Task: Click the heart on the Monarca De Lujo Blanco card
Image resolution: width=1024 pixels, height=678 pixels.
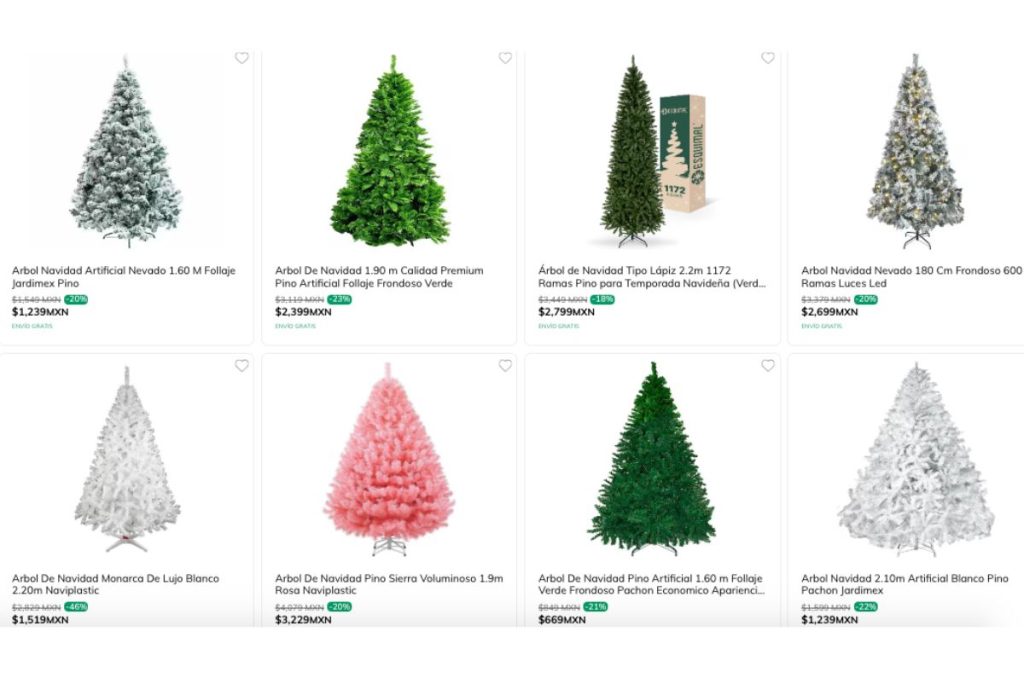Action: tap(241, 367)
